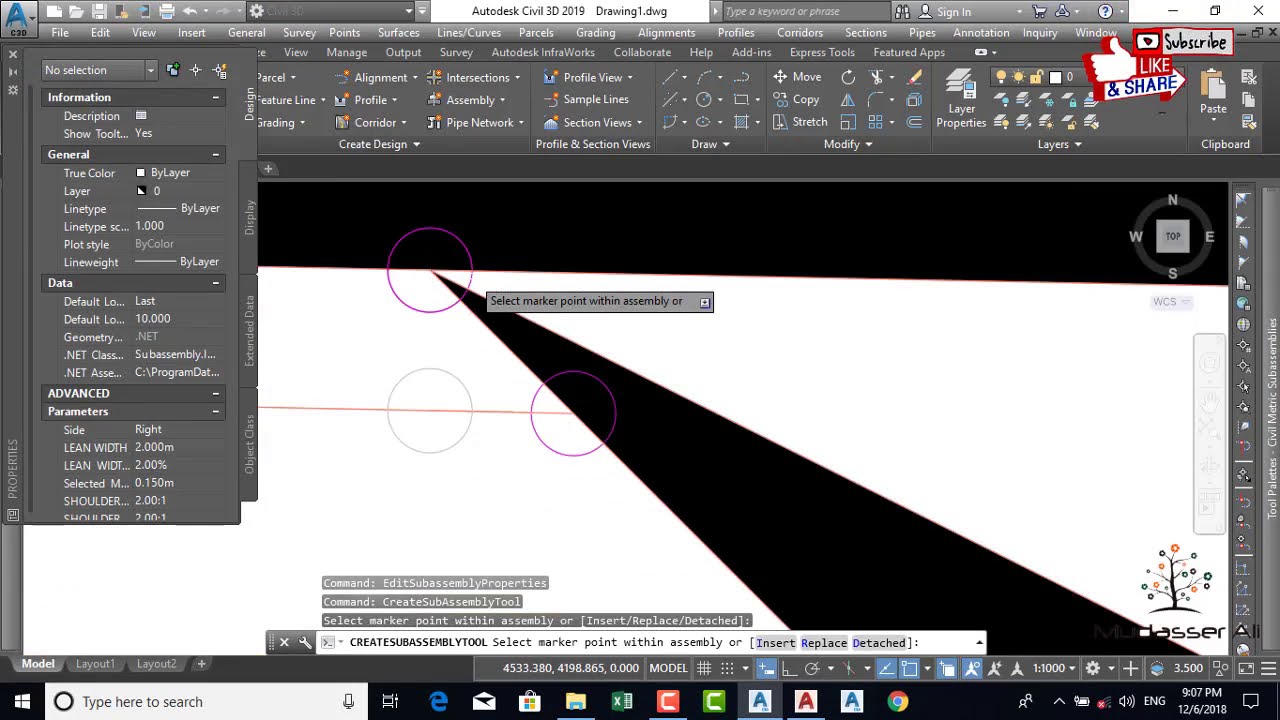
Task: Select the Circle drawing tool
Action: click(x=704, y=100)
